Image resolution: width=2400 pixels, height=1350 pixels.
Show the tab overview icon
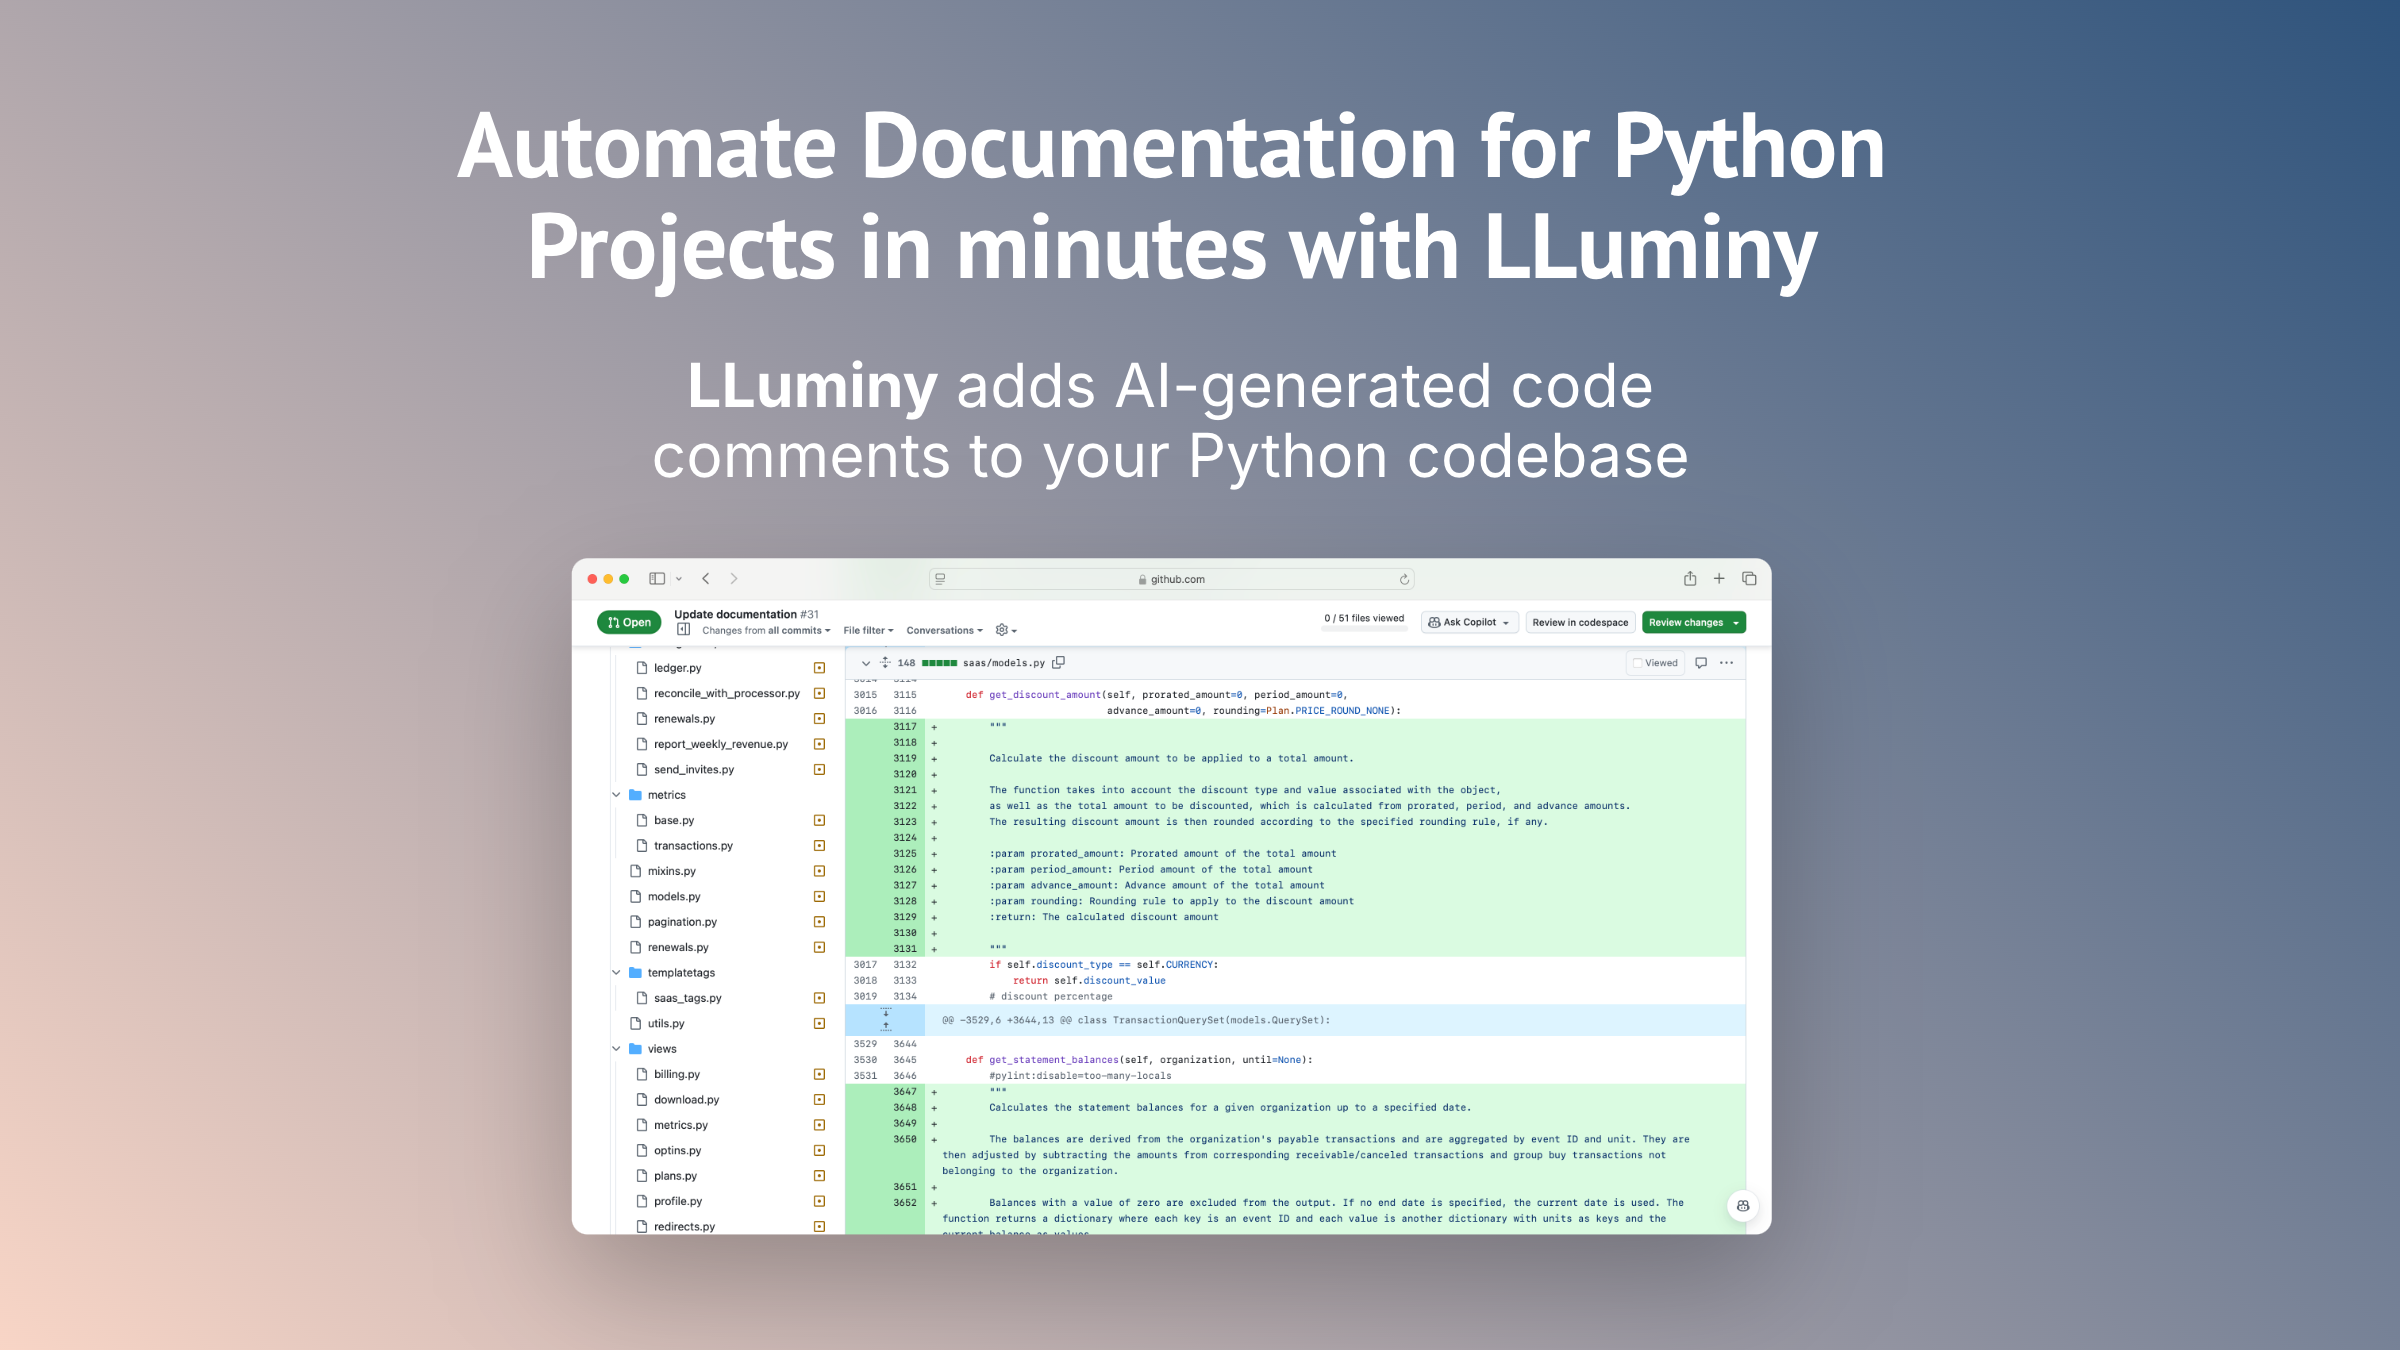pos(1749,578)
